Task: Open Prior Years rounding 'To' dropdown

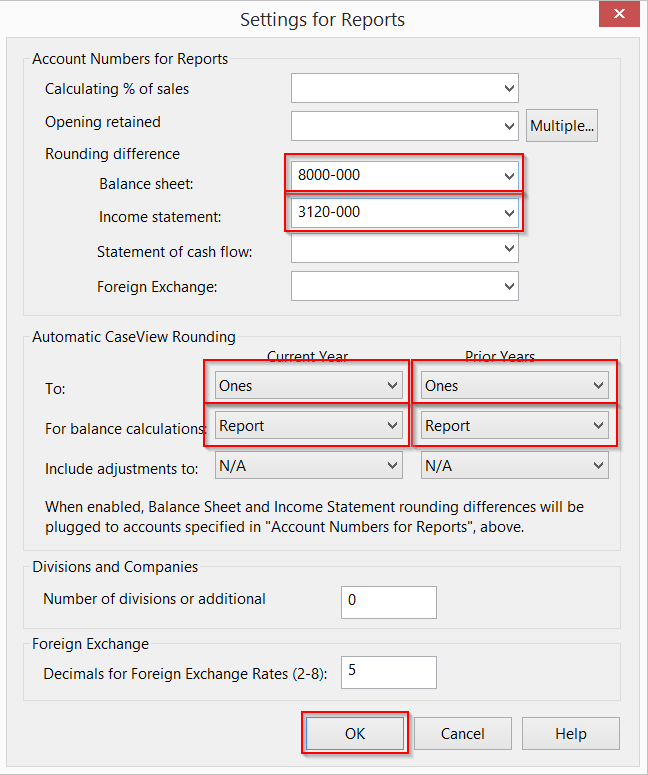Action: click(x=514, y=386)
